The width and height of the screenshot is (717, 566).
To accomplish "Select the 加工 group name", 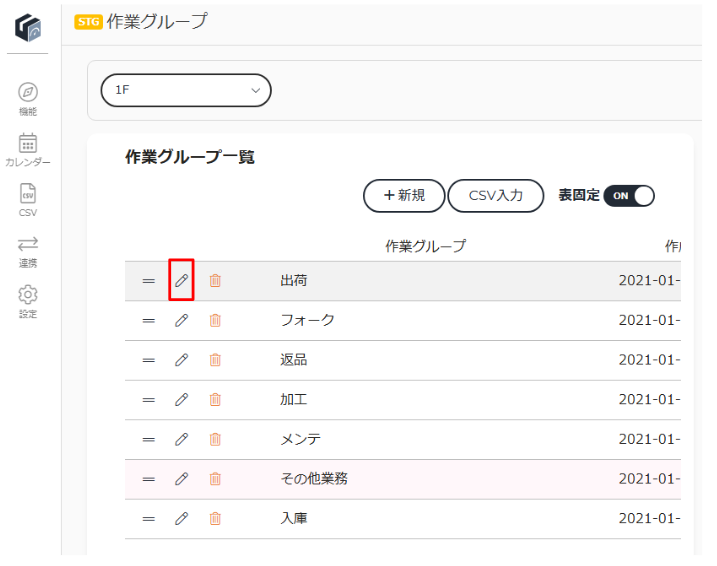I will coord(294,400).
